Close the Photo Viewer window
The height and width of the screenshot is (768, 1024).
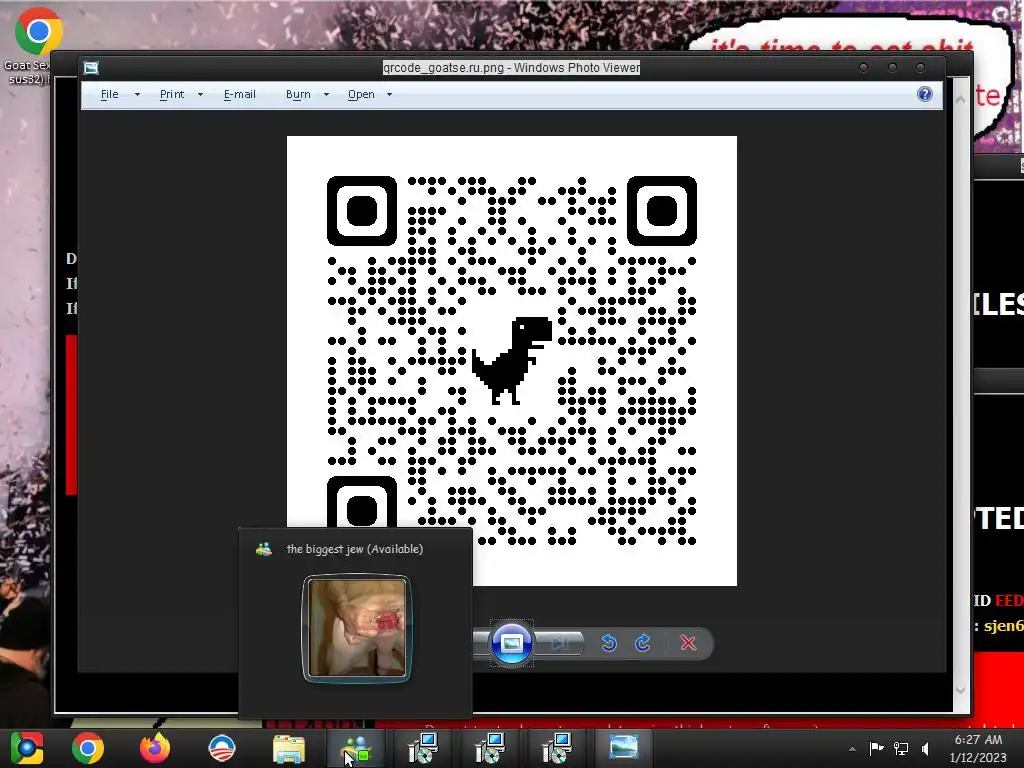pyautogui.click(x=921, y=68)
